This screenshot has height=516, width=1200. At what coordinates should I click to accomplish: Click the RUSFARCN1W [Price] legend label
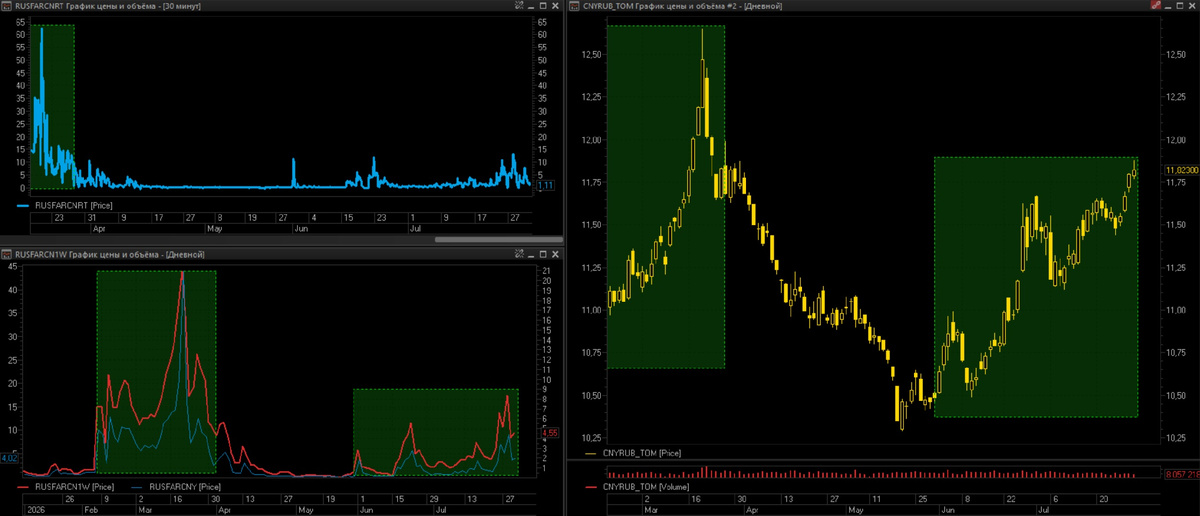point(75,486)
